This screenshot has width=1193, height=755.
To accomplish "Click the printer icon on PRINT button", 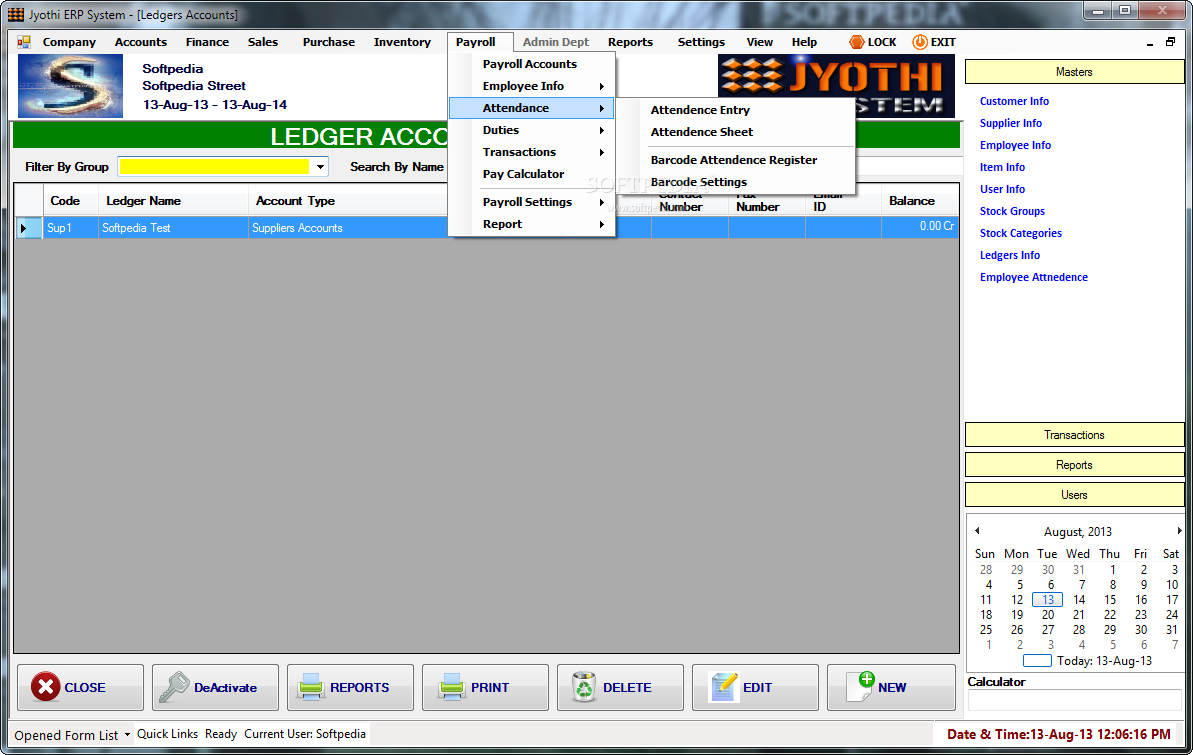I will coord(451,687).
